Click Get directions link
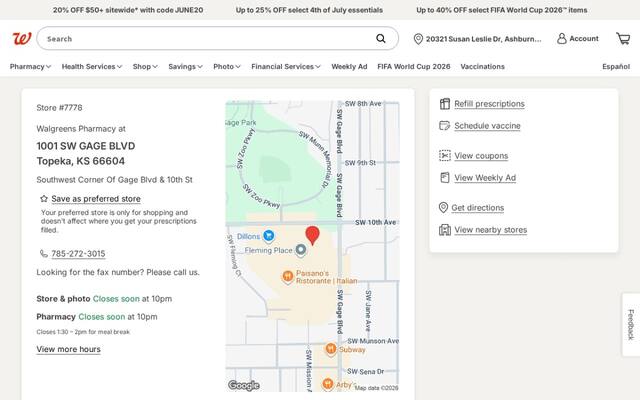 [x=478, y=208]
